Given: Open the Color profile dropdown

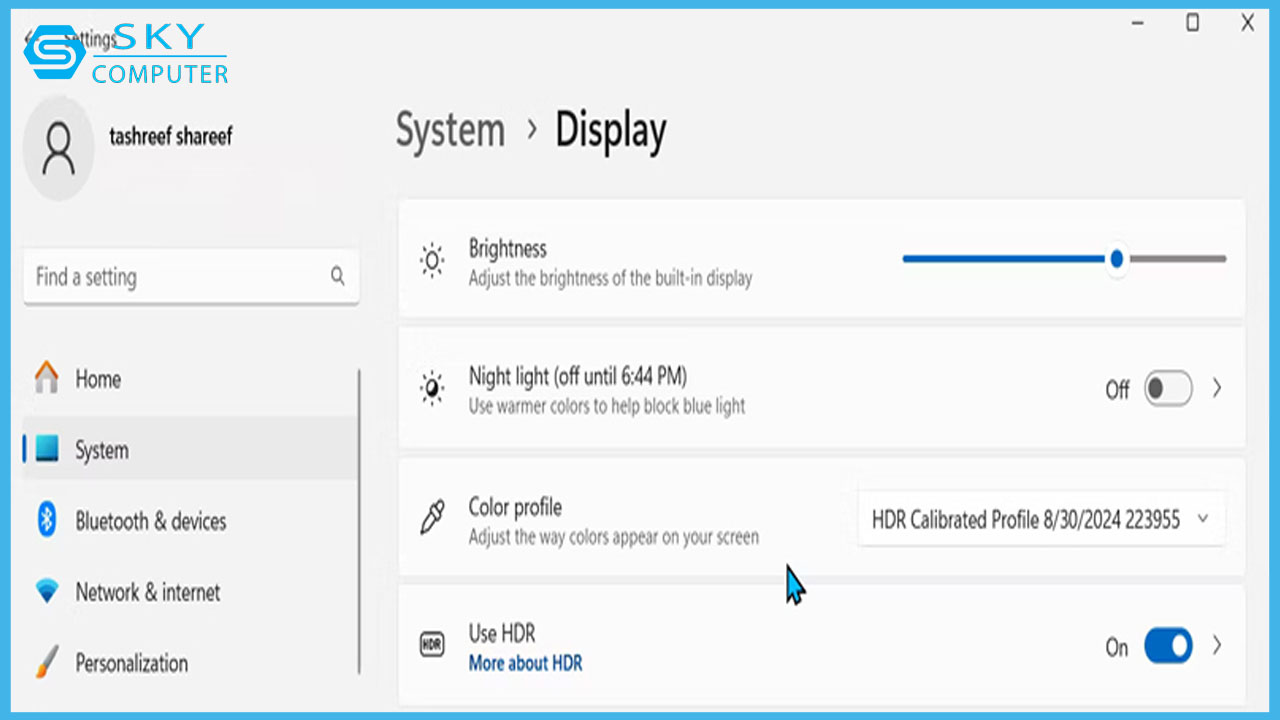Looking at the screenshot, I should [1040, 519].
